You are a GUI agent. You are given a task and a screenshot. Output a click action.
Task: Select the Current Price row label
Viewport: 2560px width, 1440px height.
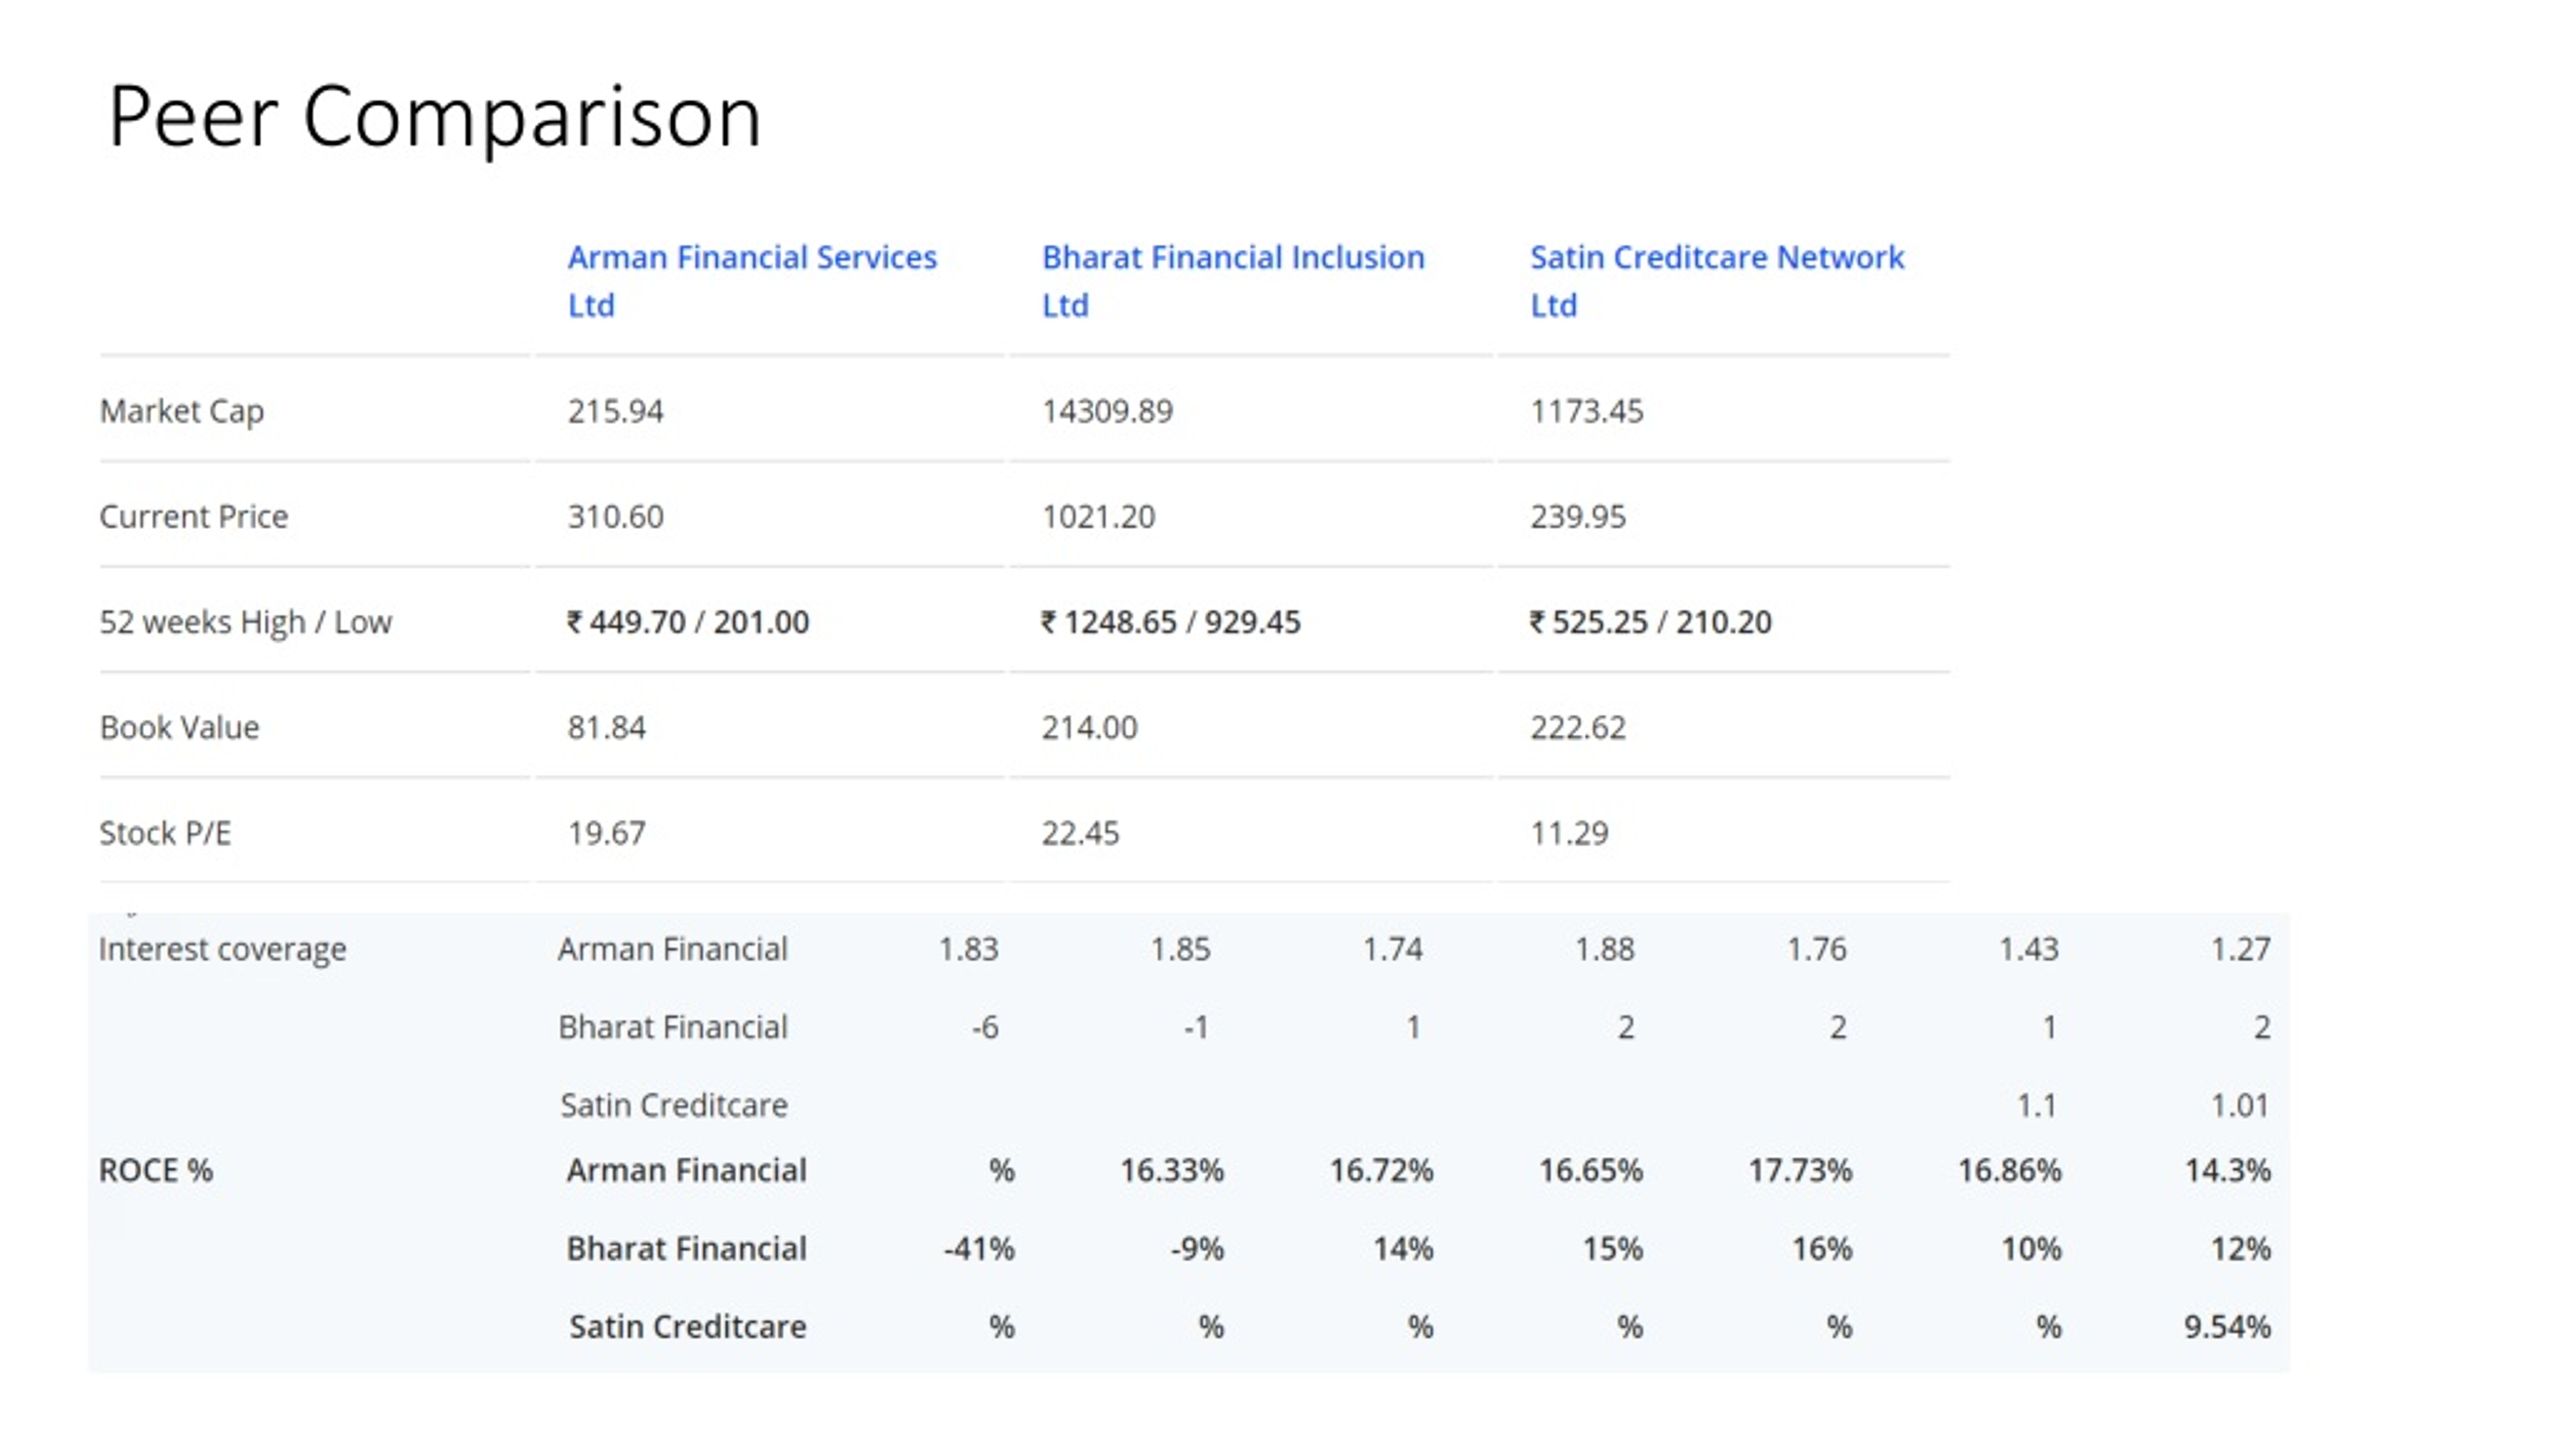tap(193, 516)
